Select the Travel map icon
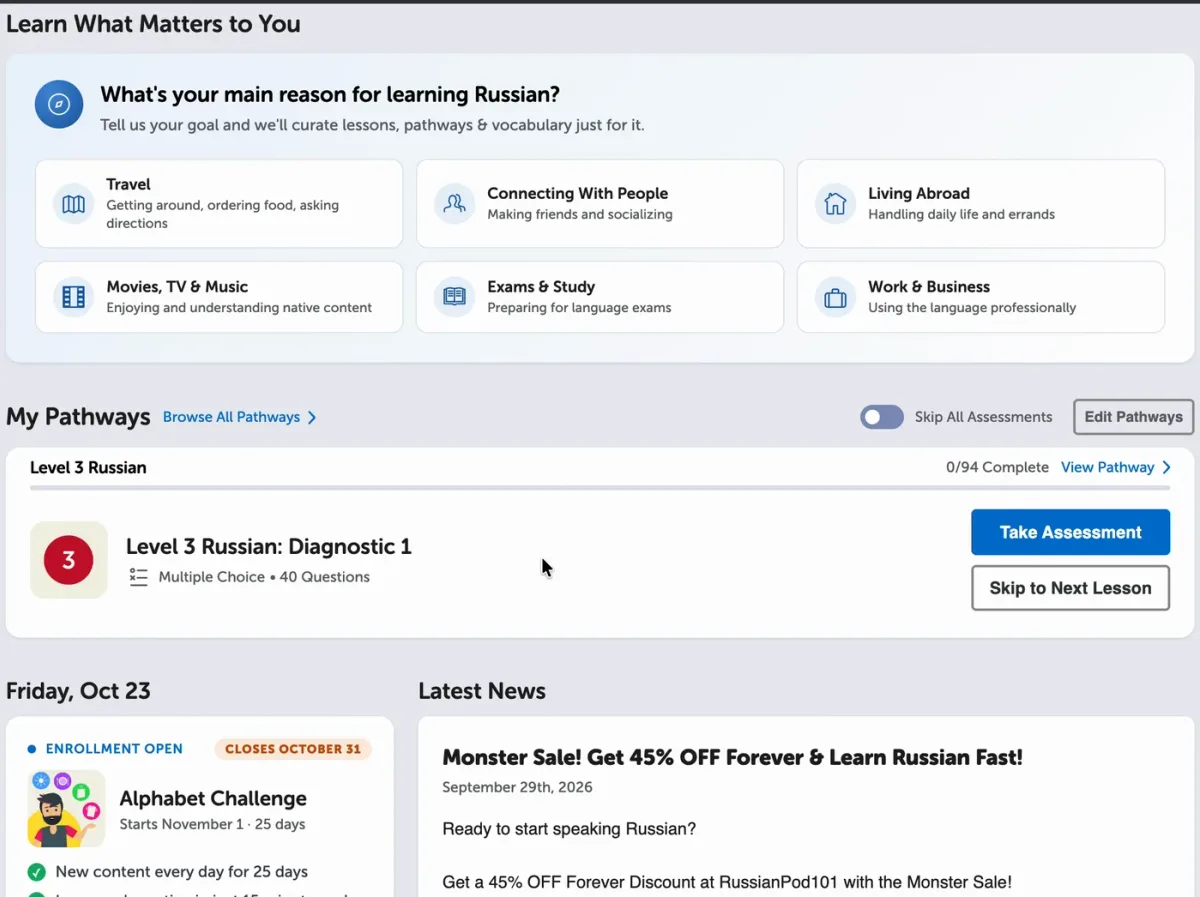The height and width of the screenshot is (897, 1200). coord(74,204)
